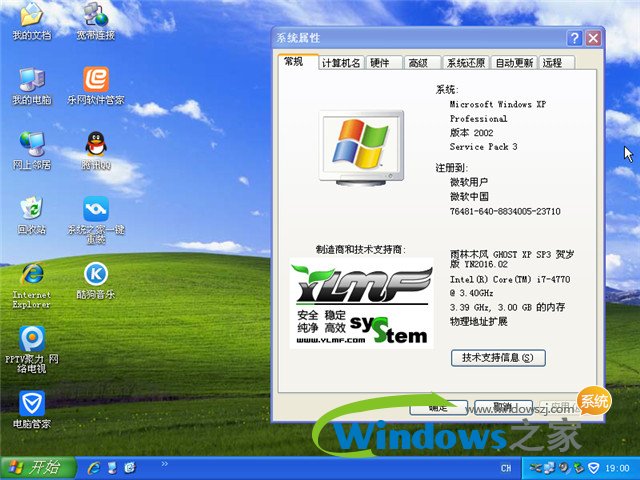
Task: Open the 自动更新 tab
Action: [x=514, y=63]
